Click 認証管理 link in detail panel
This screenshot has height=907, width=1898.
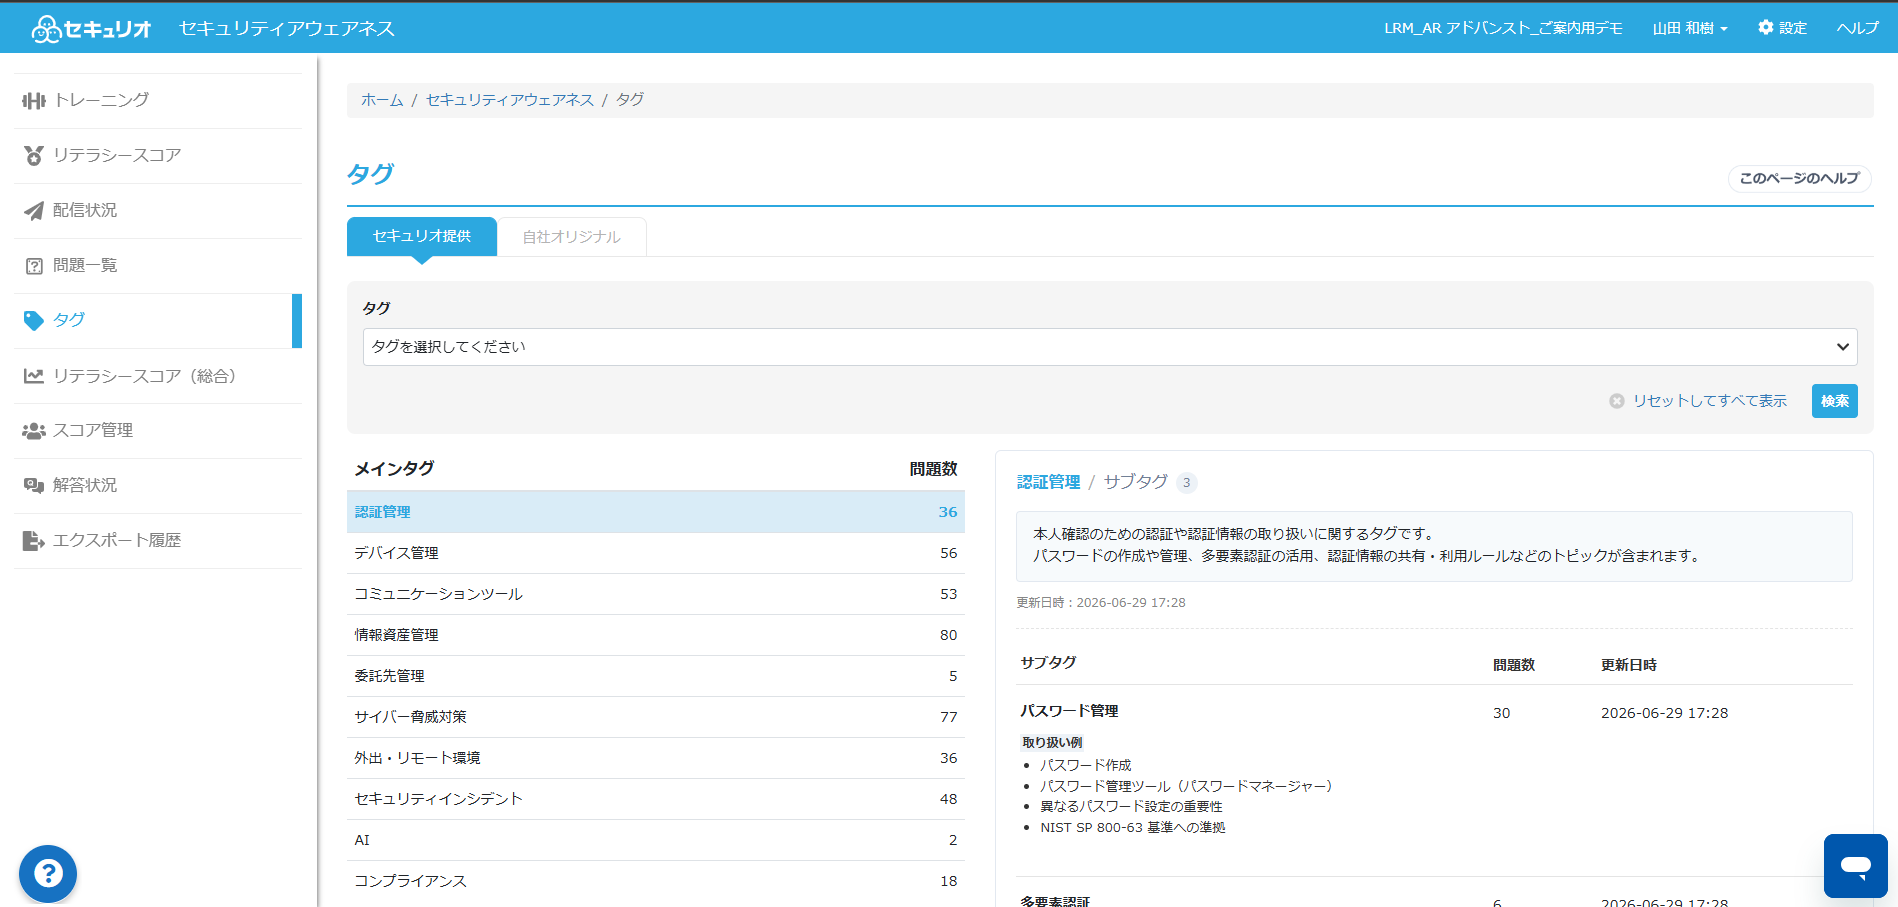click(1048, 482)
